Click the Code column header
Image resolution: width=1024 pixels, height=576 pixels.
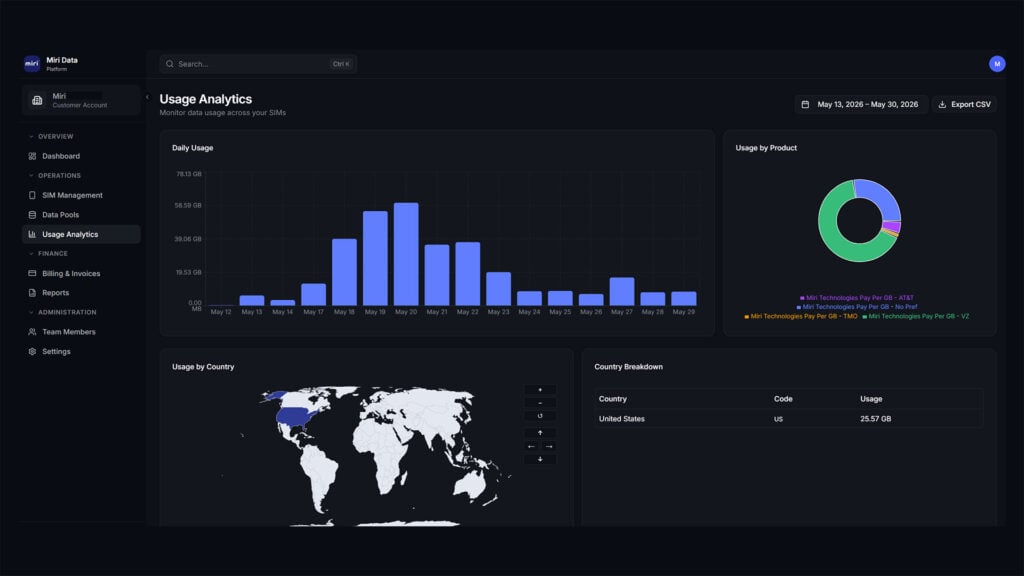click(x=783, y=399)
